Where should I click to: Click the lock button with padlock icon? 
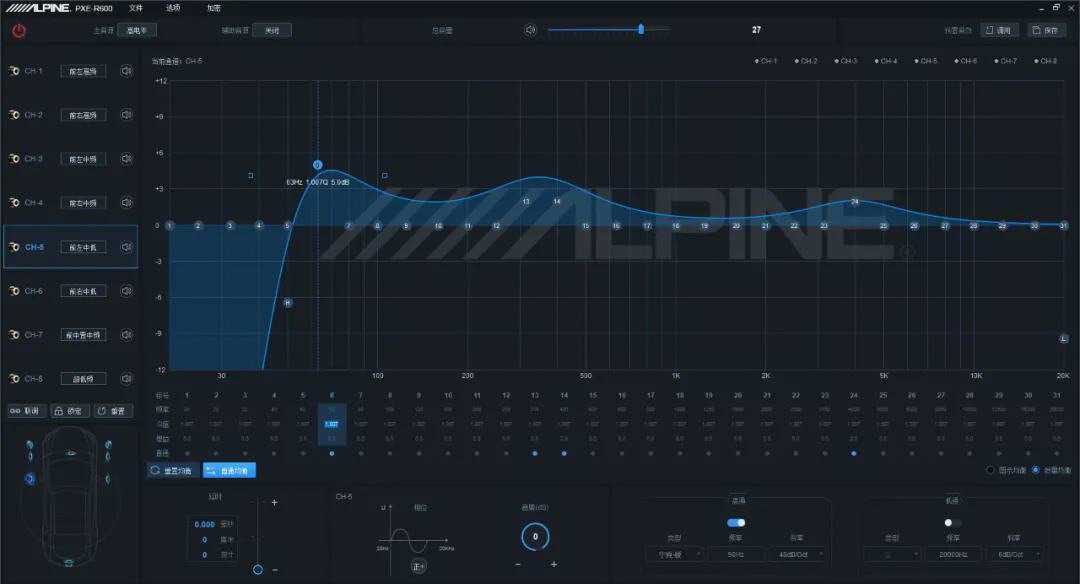[x=69, y=411]
